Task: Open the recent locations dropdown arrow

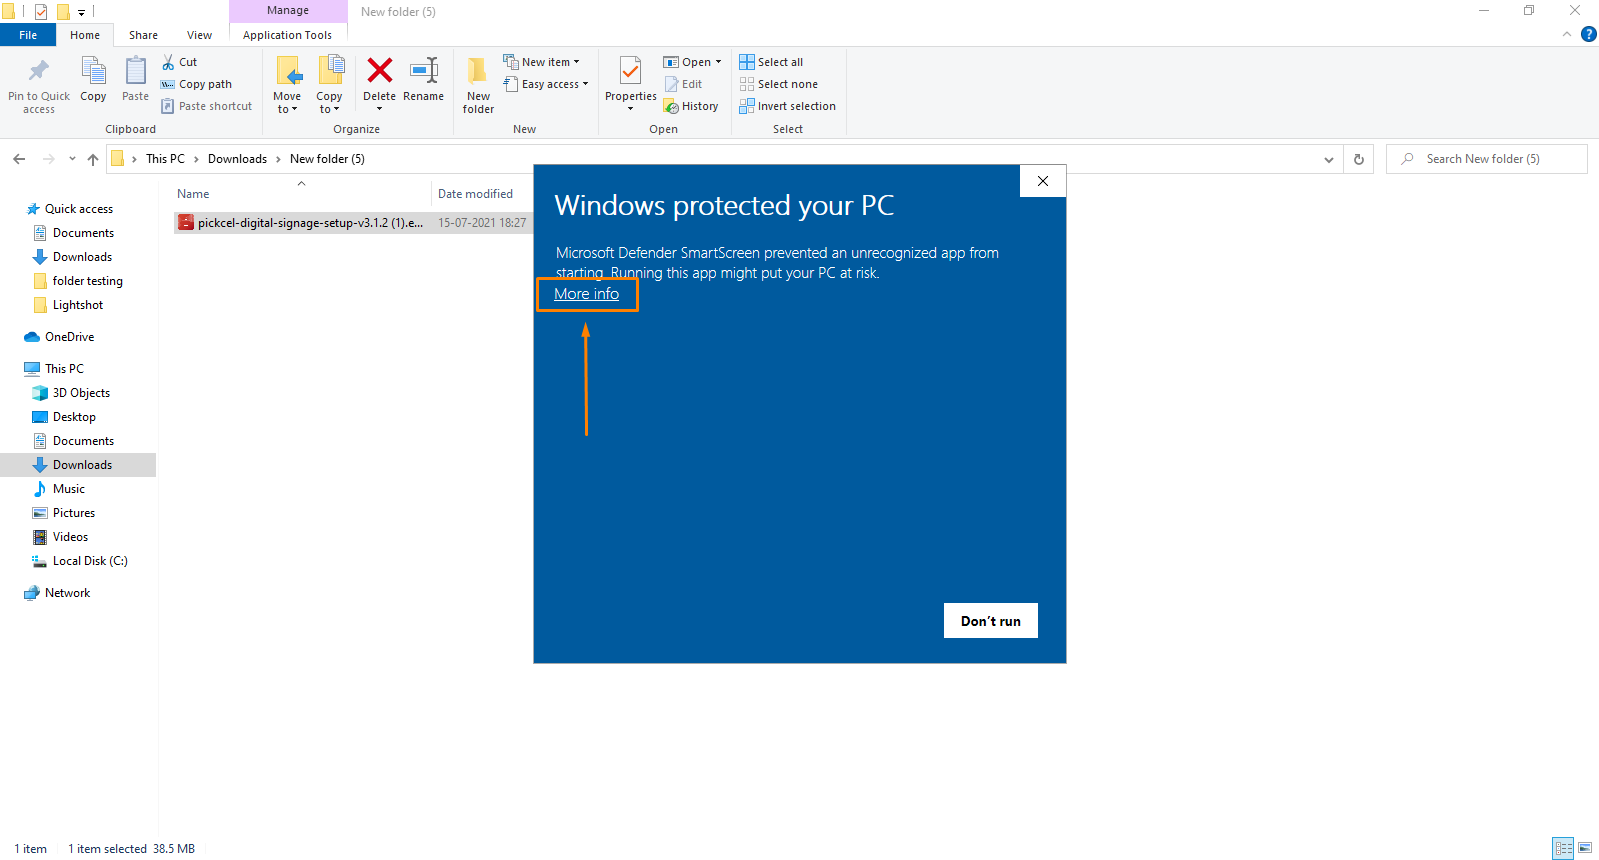Action: [72, 159]
